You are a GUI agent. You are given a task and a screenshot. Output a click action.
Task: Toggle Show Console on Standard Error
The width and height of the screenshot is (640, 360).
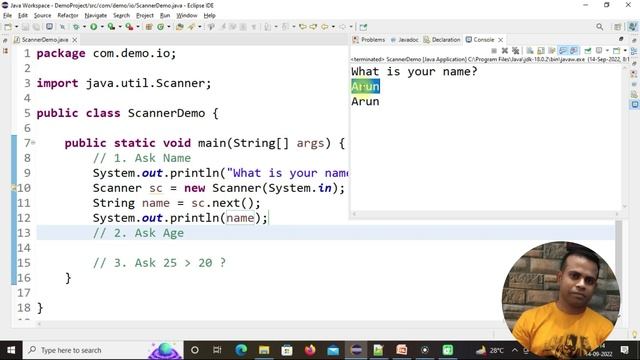click(574, 51)
